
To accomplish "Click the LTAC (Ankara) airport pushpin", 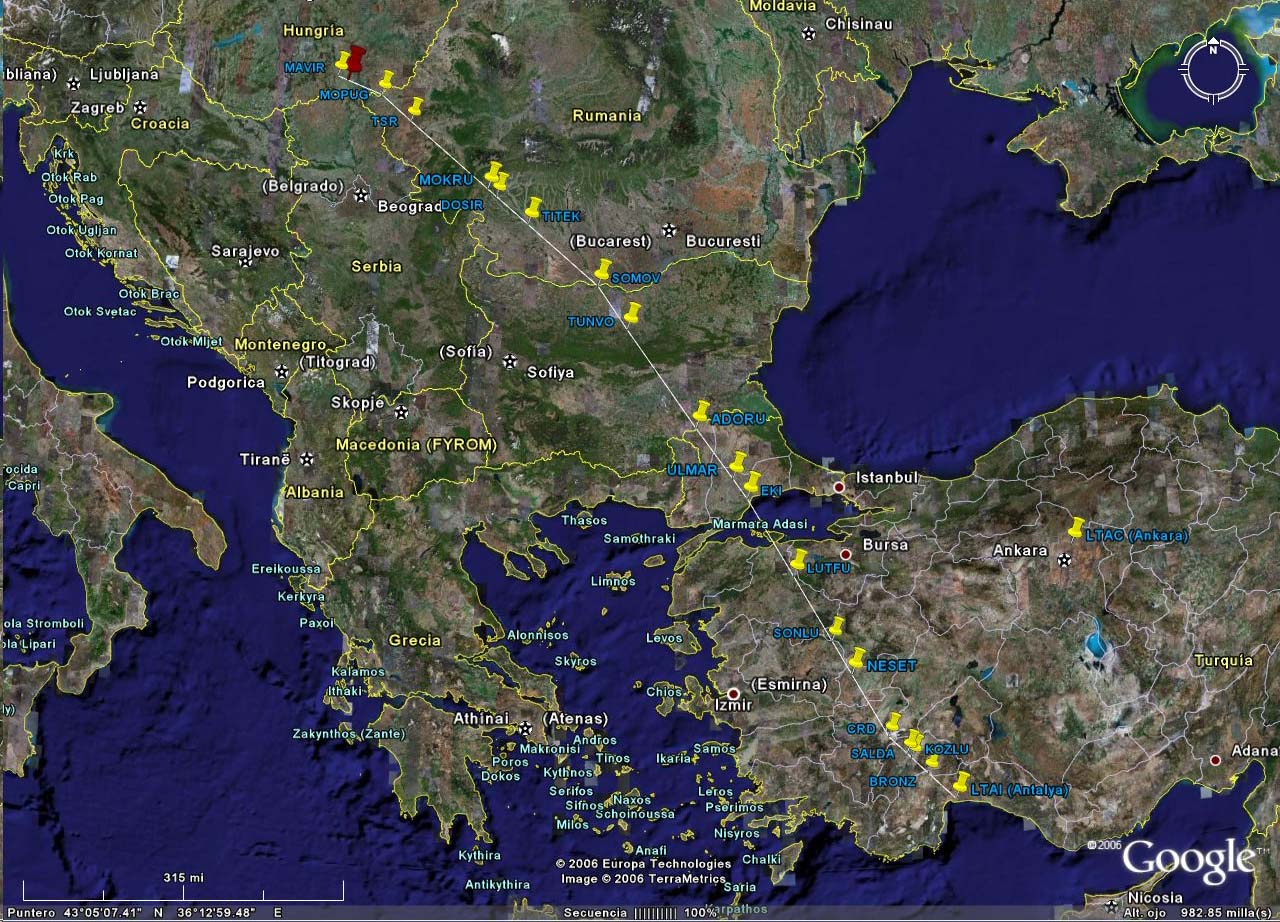I will click(1076, 527).
